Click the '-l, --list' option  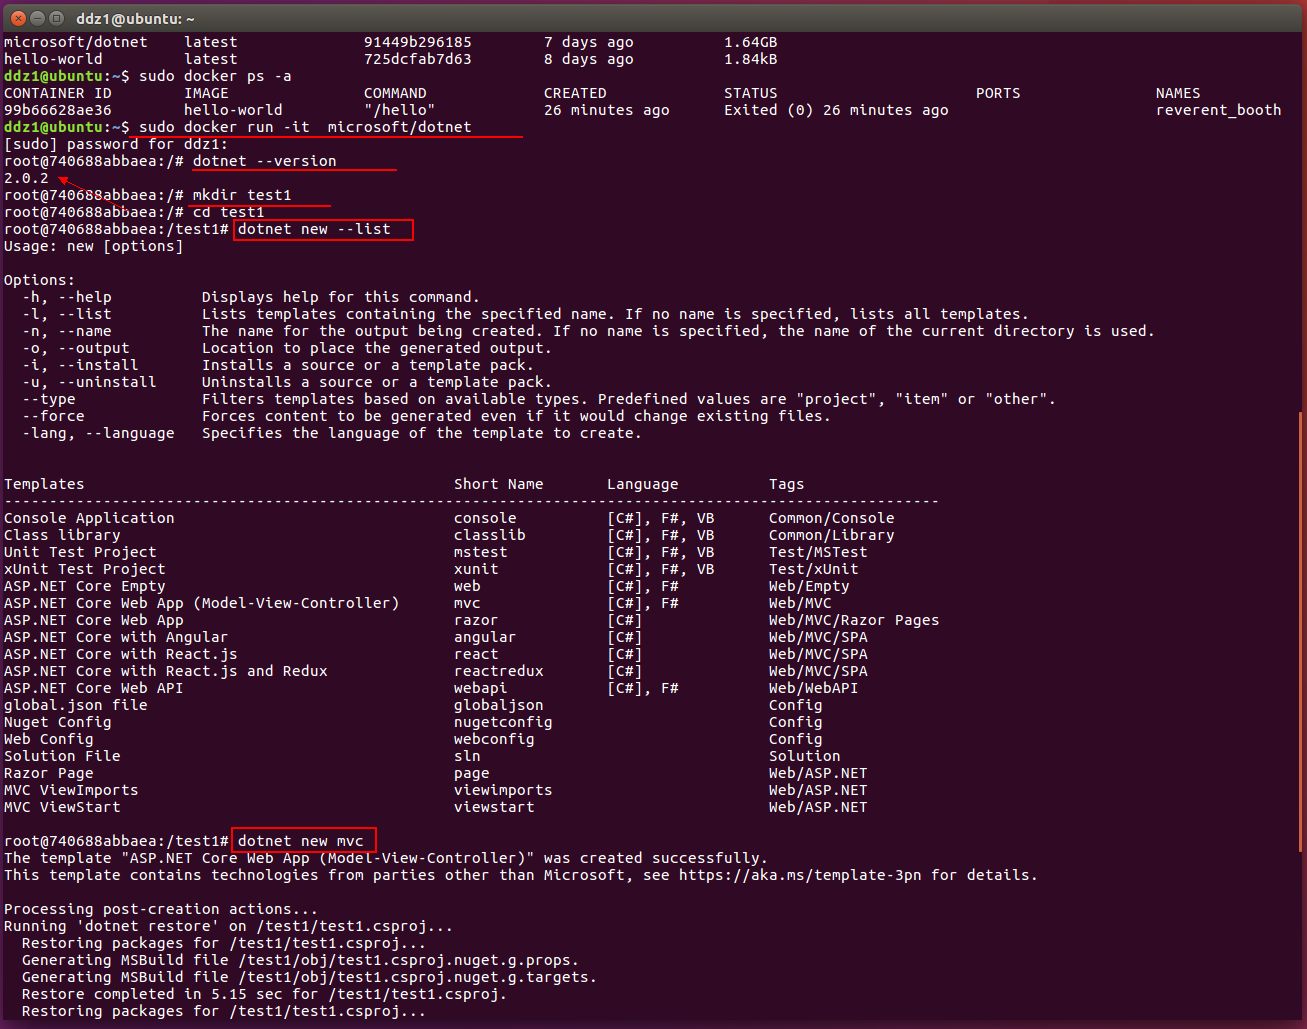pyautogui.click(x=67, y=314)
